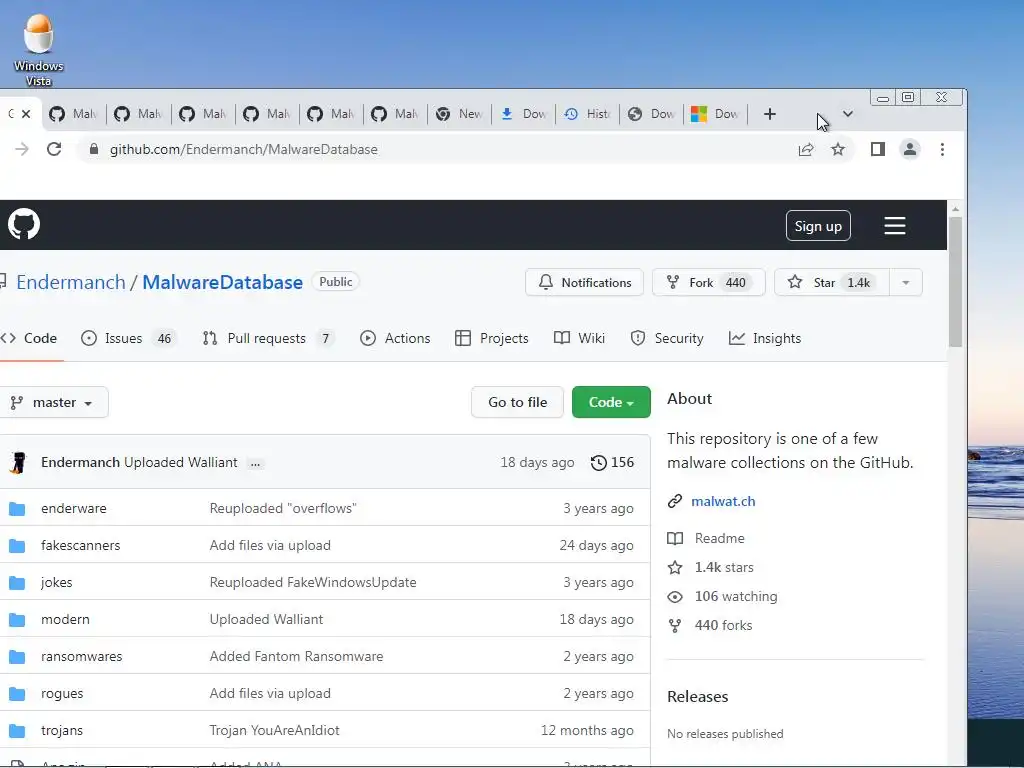The height and width of the screenshot is (768, 1024).
Task: Switch to the Code repository tab
Action: 29,338
